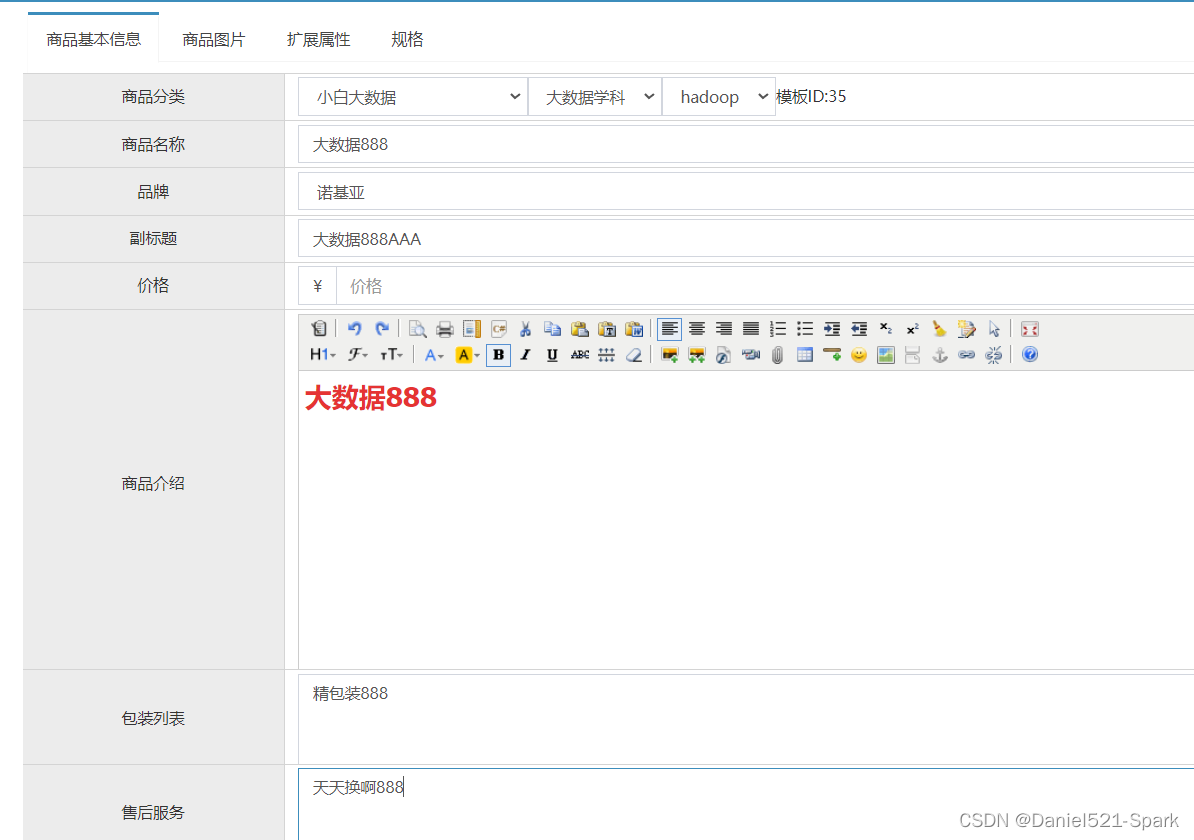Insert a bulleted list
The image size is (1194, 840).
805,328
